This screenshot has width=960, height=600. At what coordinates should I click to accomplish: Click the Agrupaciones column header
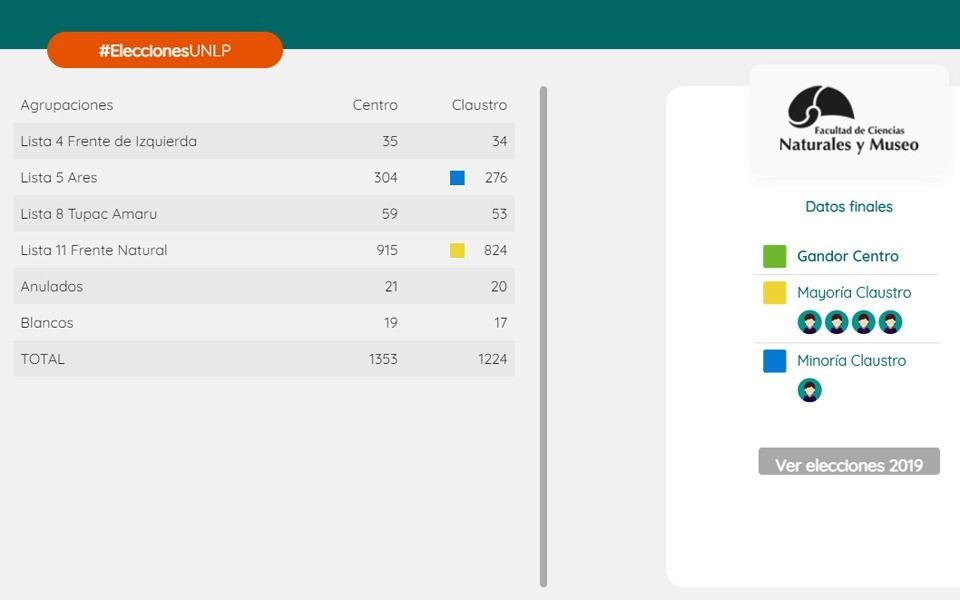67,105
